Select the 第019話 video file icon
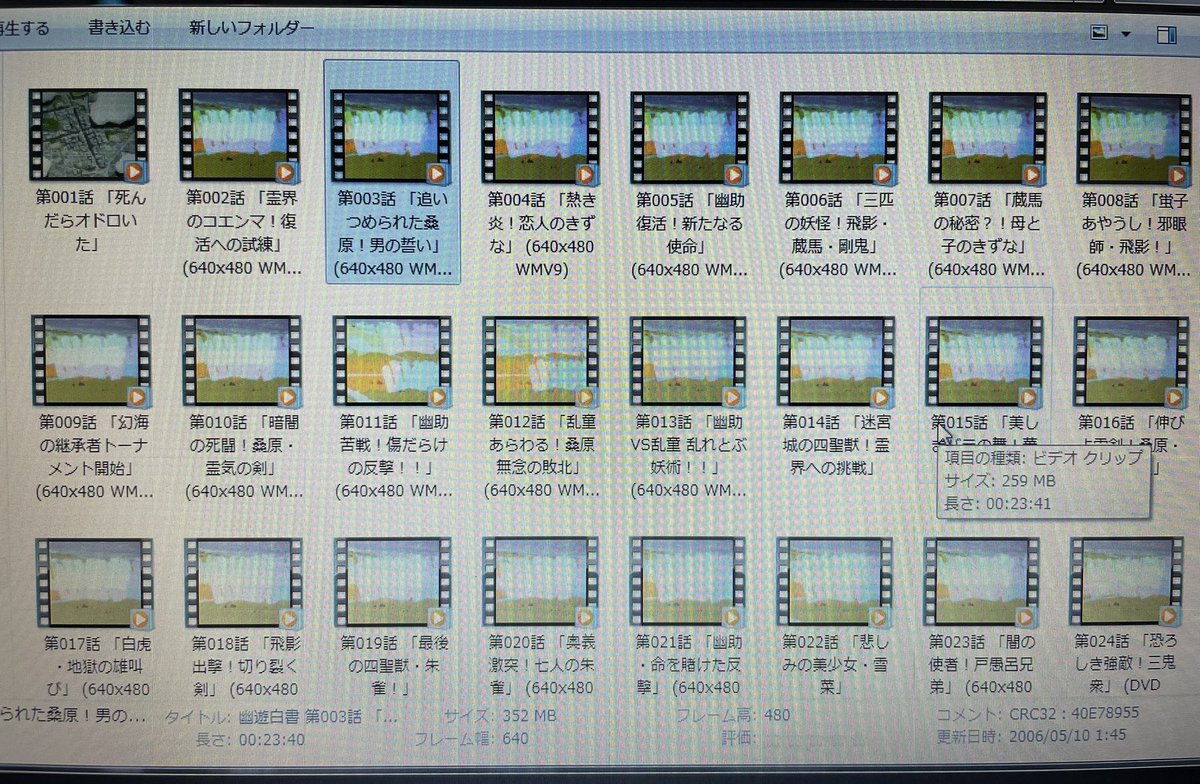 point(393,584)
